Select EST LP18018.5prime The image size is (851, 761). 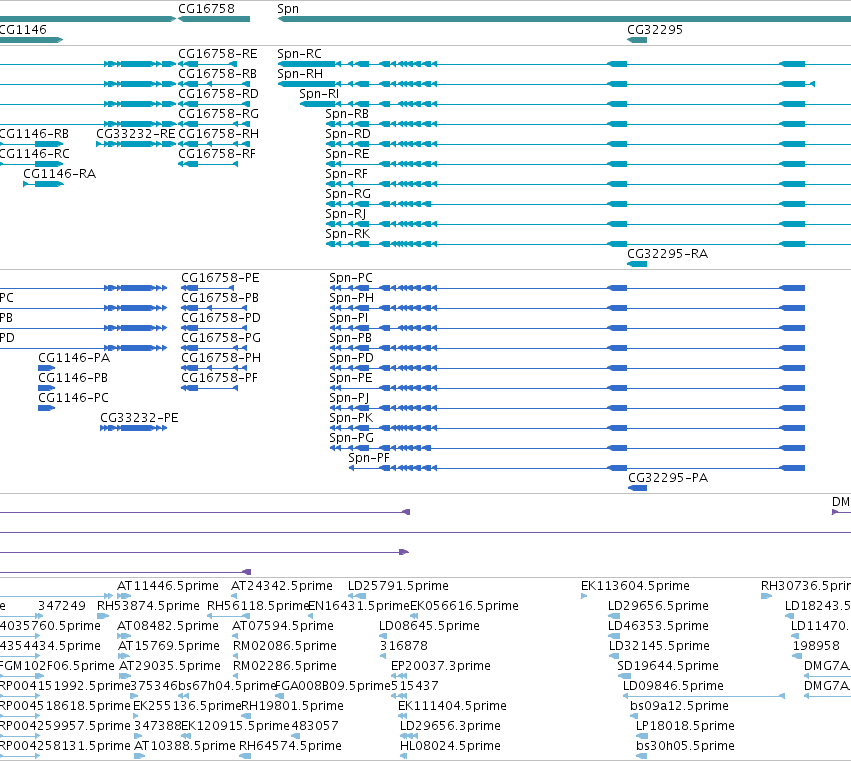(685, 726)
